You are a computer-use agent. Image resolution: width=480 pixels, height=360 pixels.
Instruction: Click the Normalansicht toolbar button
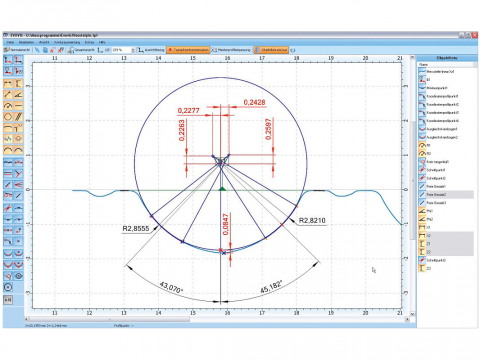point(17,50)
